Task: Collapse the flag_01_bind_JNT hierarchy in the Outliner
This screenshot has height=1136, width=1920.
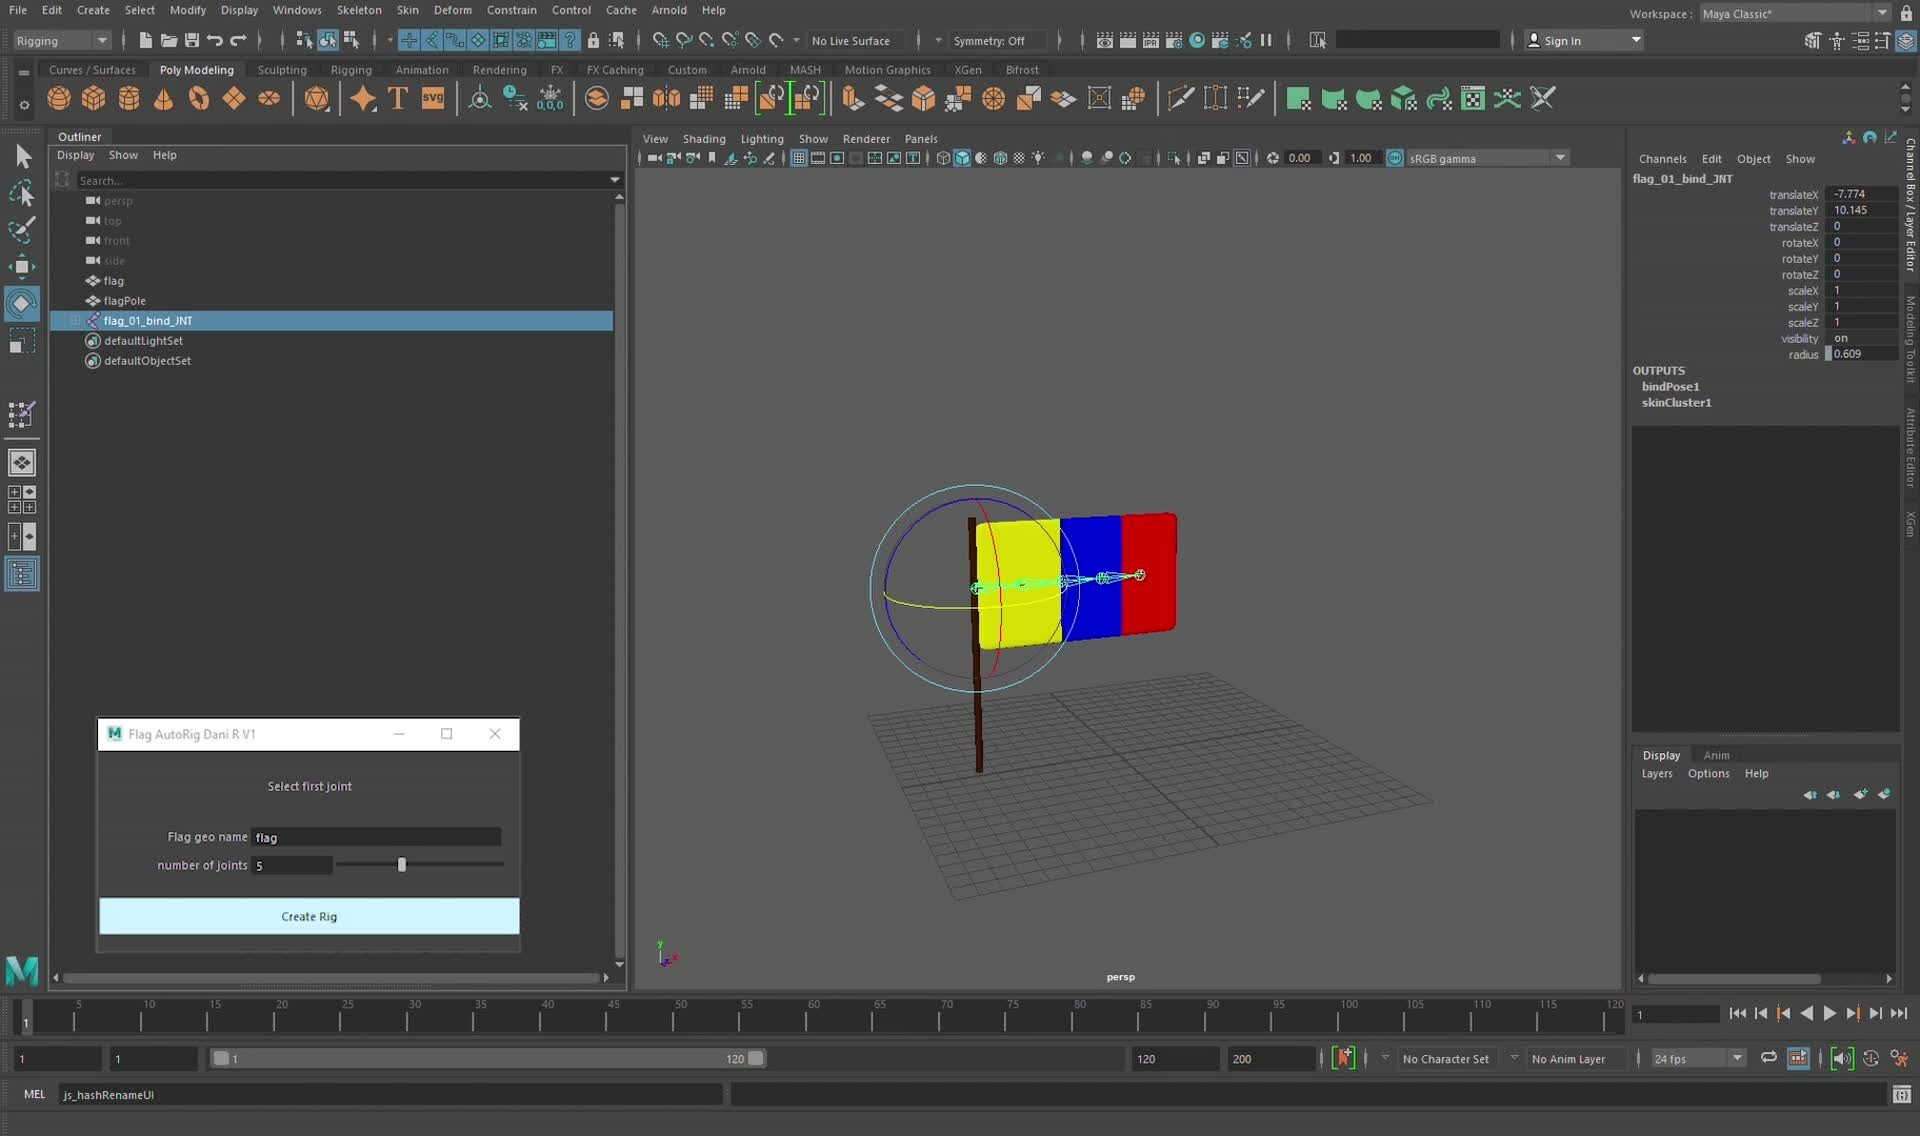Action: 77,320
